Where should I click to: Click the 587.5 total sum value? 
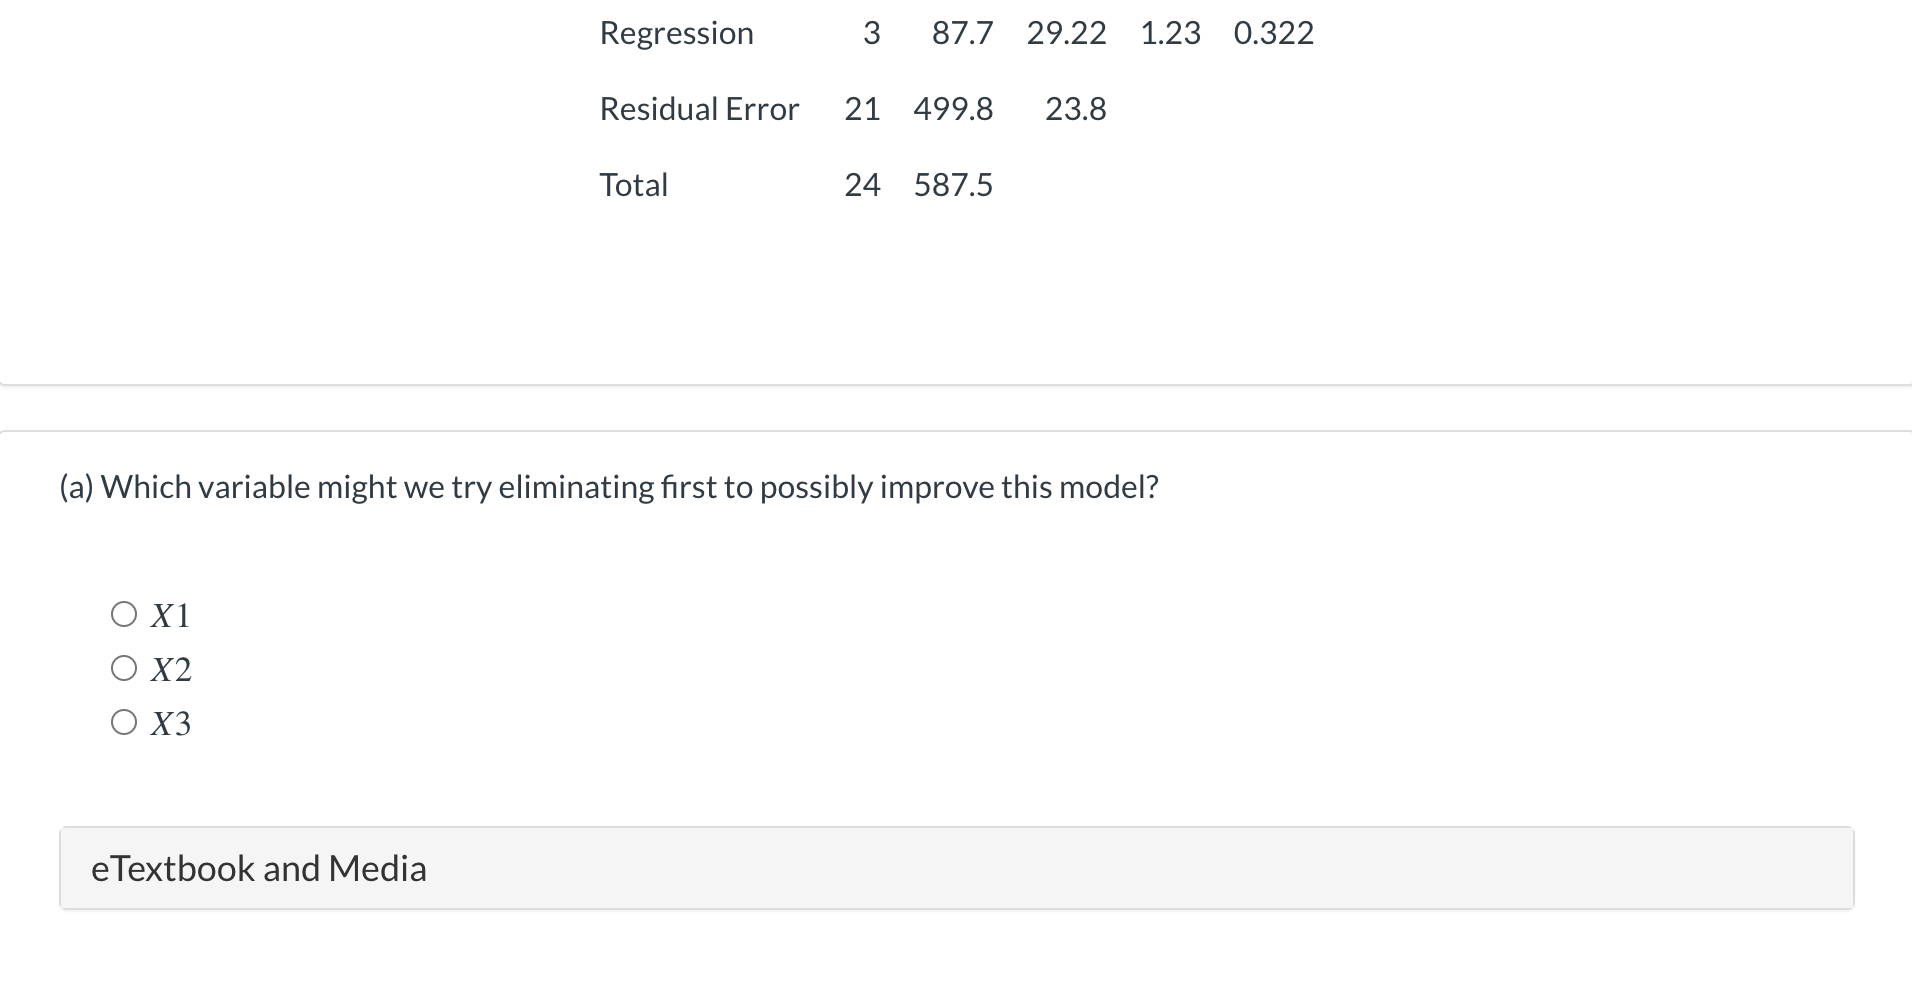953,184
